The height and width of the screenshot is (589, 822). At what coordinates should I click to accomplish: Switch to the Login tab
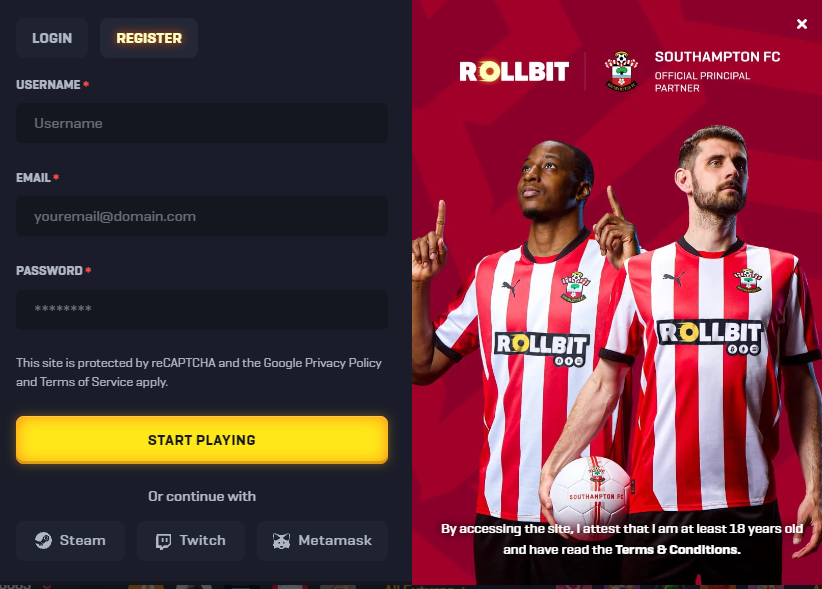52,38
